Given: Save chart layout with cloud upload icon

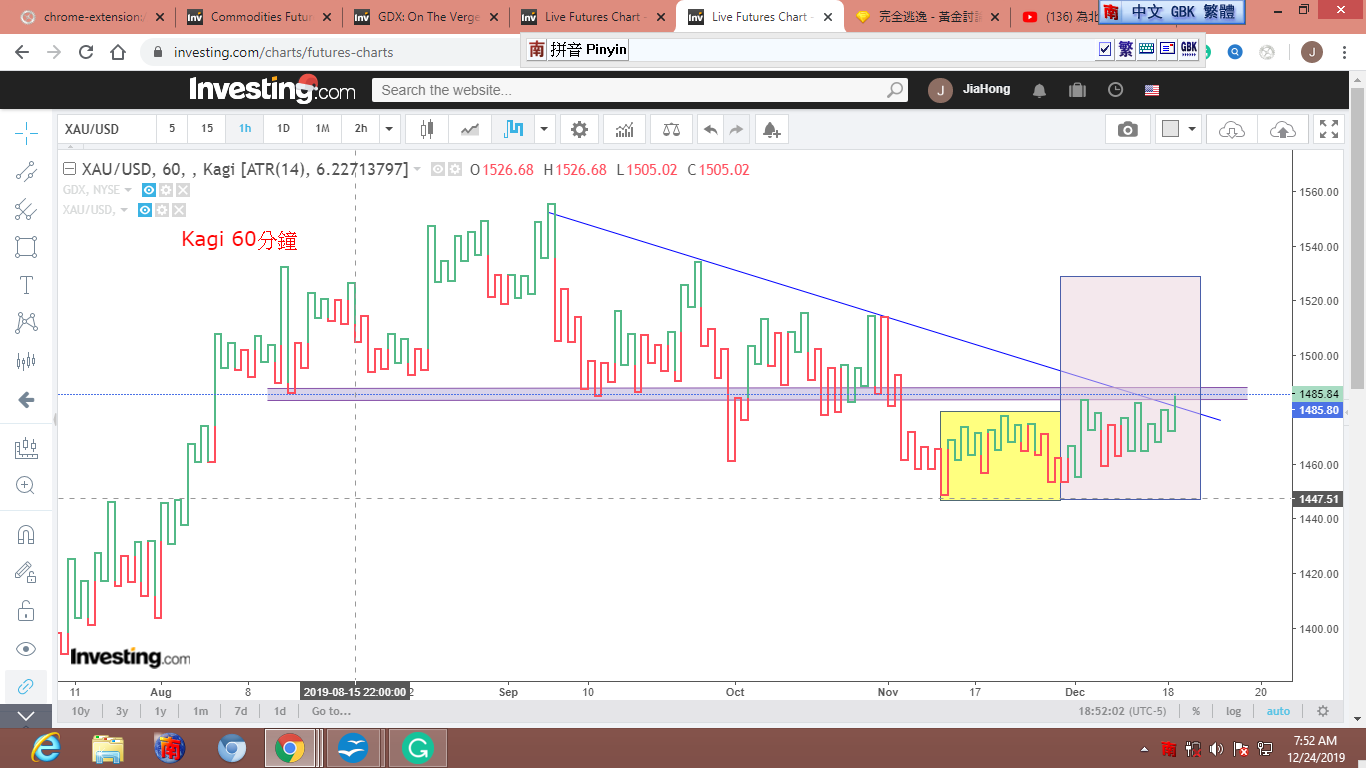Looking at the screenshot, I should [x=1282, y=129].
